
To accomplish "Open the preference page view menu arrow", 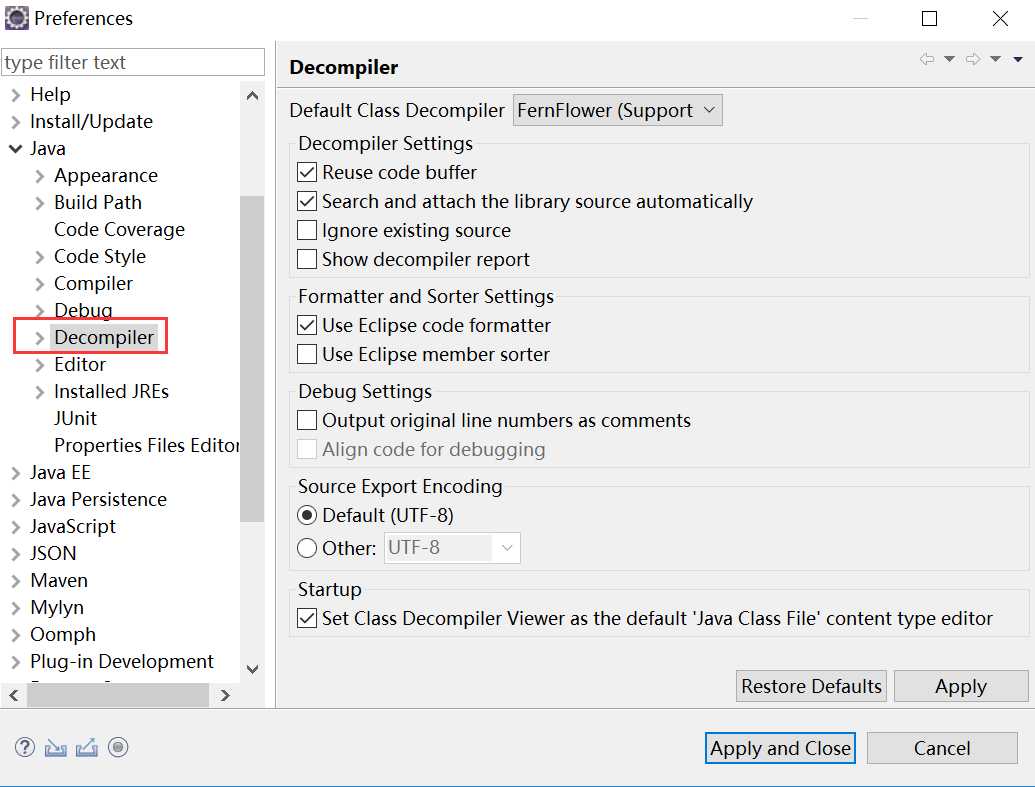I will click(x=1018, y=60).
